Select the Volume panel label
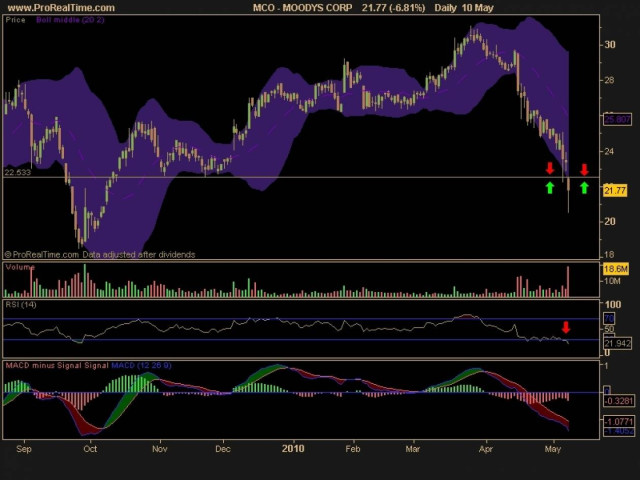Screen dimensions: 640x480 (20, 267)
